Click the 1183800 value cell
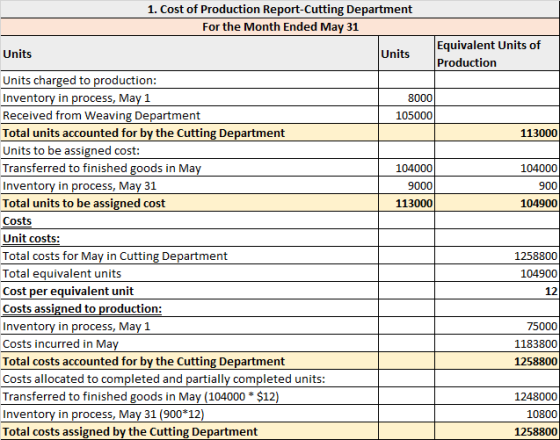 (x=497, y=343)
